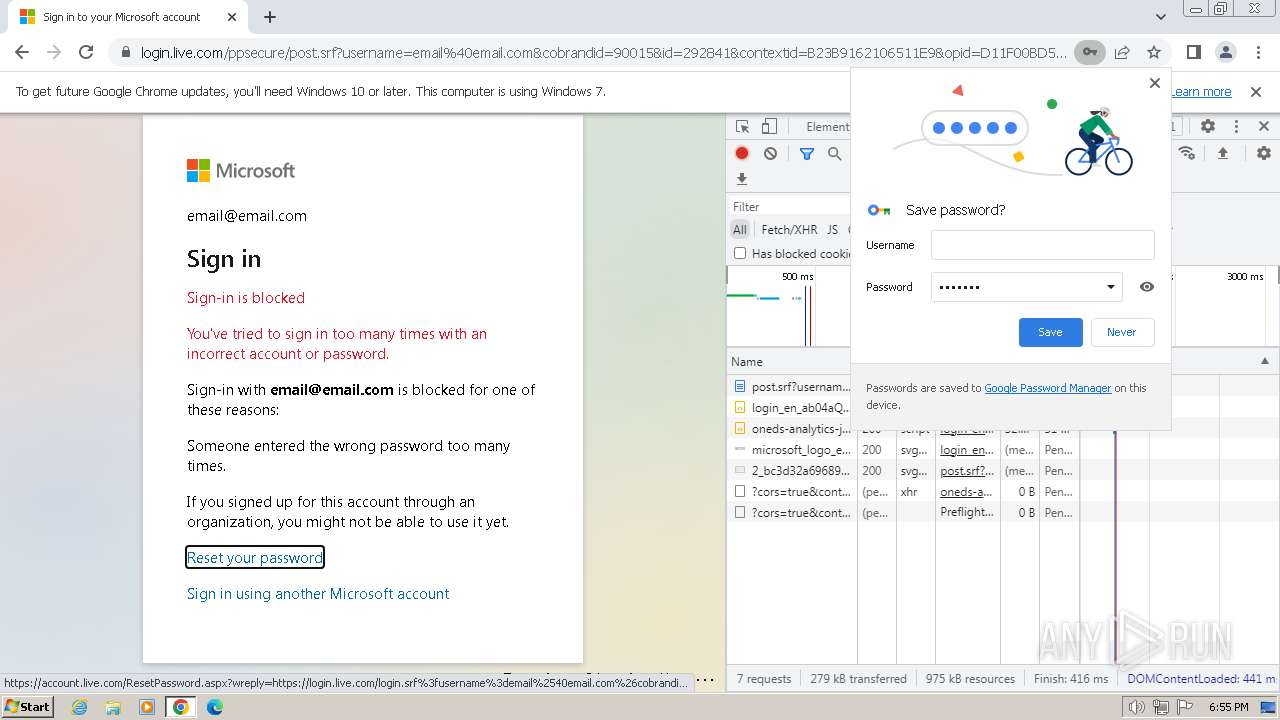Click Reset your password link

coord(255,558)
